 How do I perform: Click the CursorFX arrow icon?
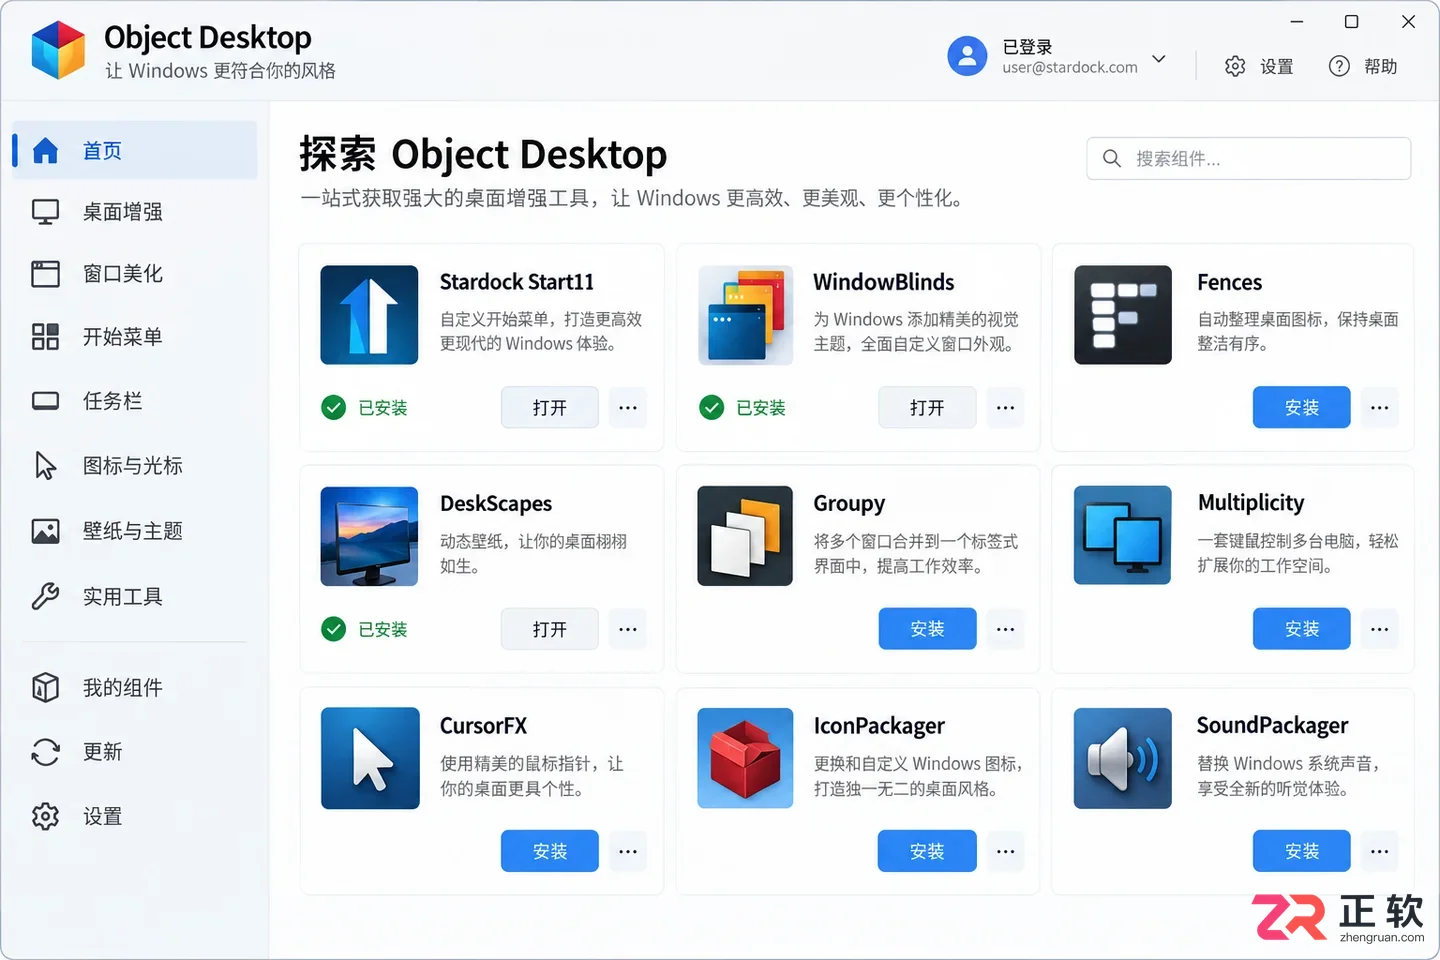370,758
